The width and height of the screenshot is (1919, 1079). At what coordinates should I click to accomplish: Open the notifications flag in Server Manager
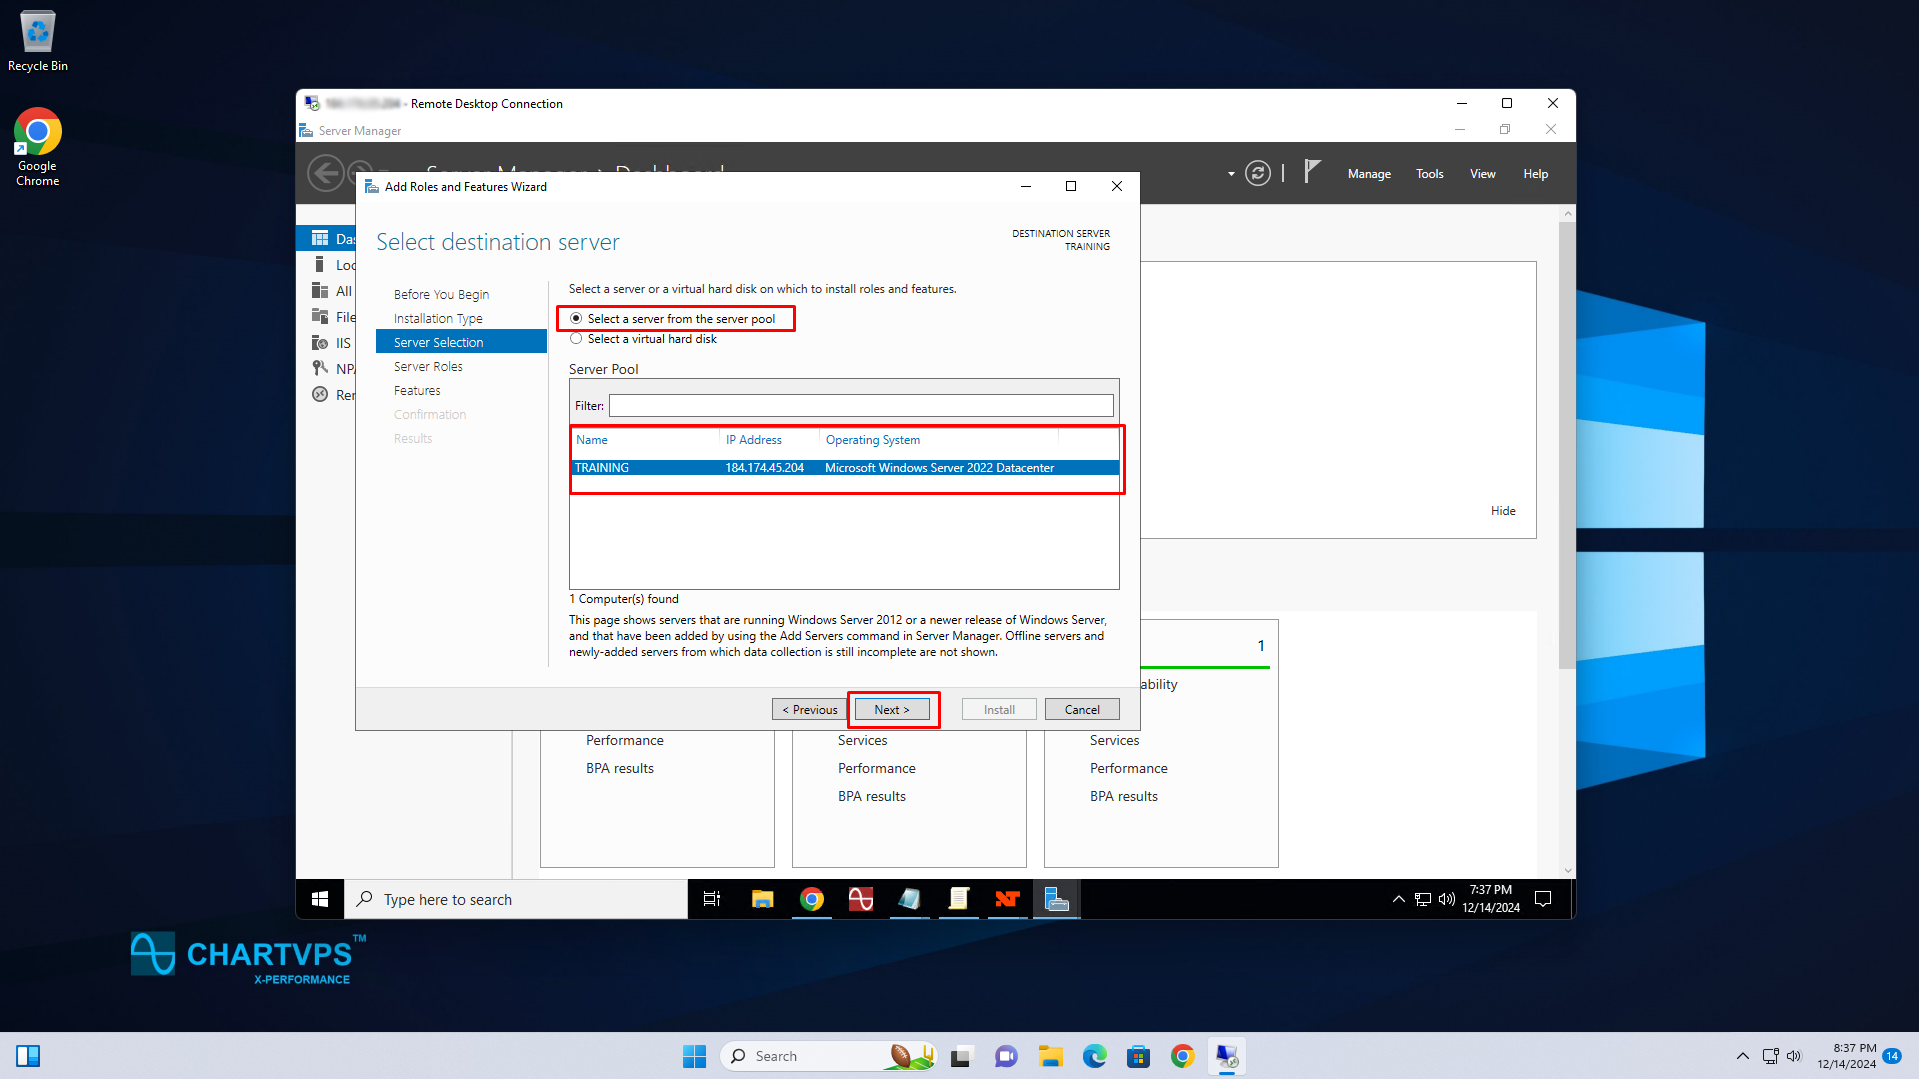[1312, 172]
